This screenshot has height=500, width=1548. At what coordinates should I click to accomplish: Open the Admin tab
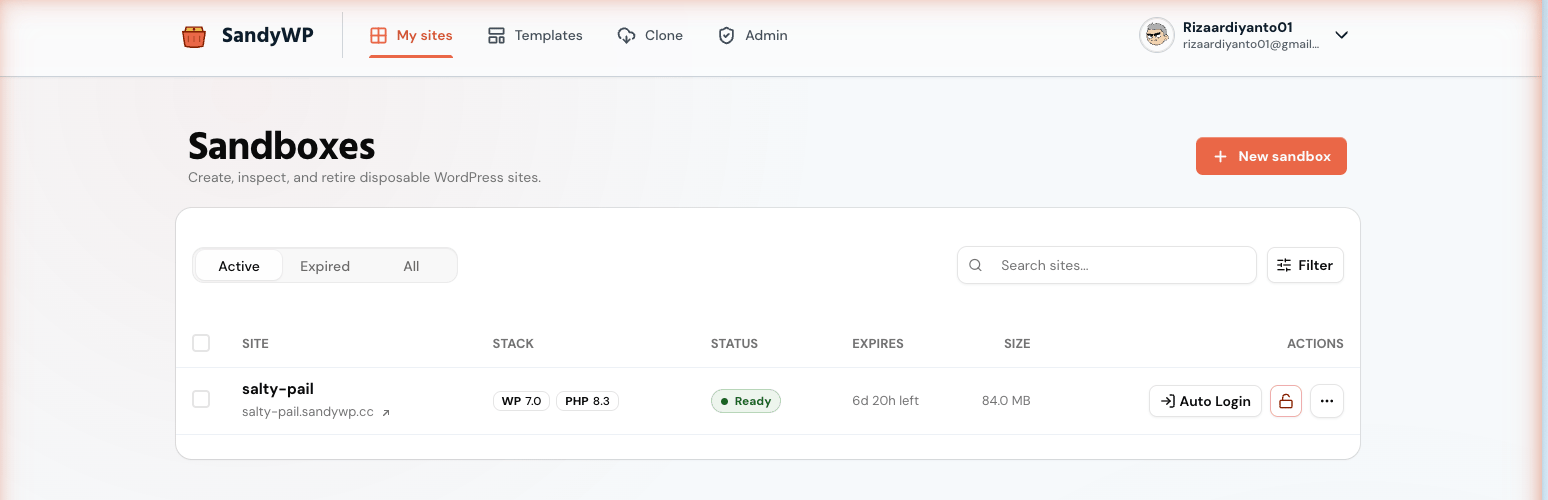pos(753,35)
